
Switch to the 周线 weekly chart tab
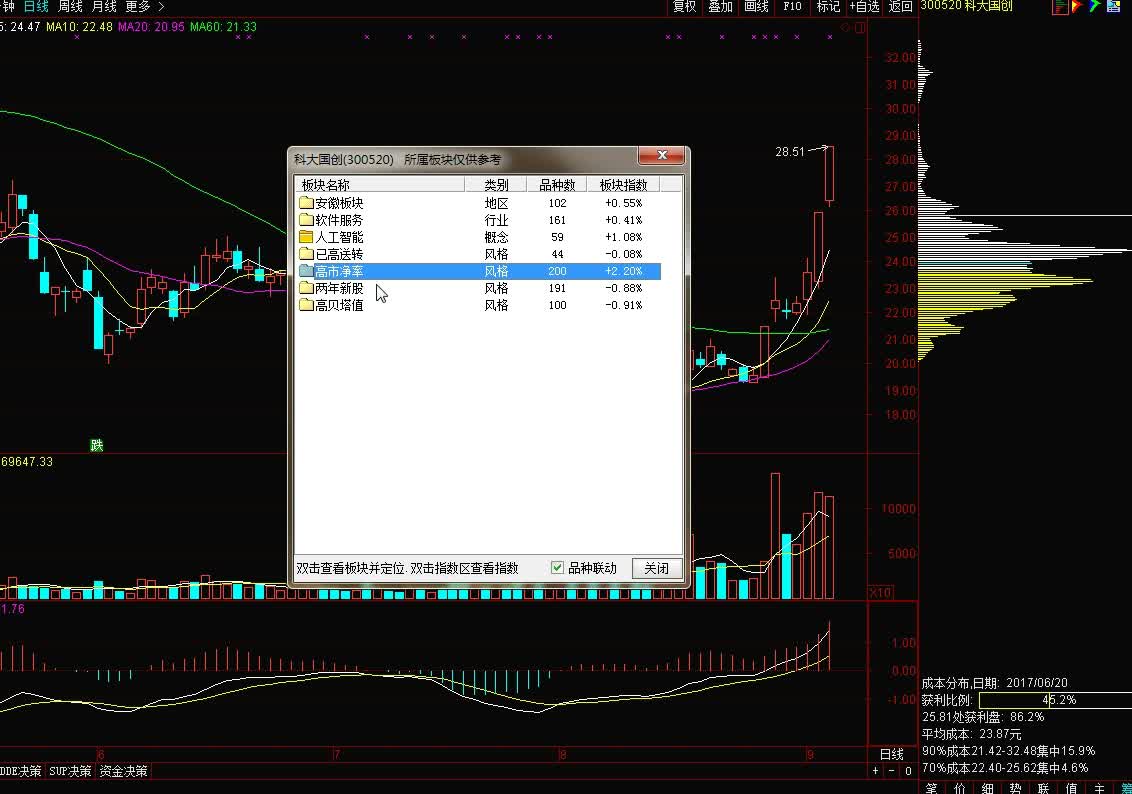click(x=71, y=6)
